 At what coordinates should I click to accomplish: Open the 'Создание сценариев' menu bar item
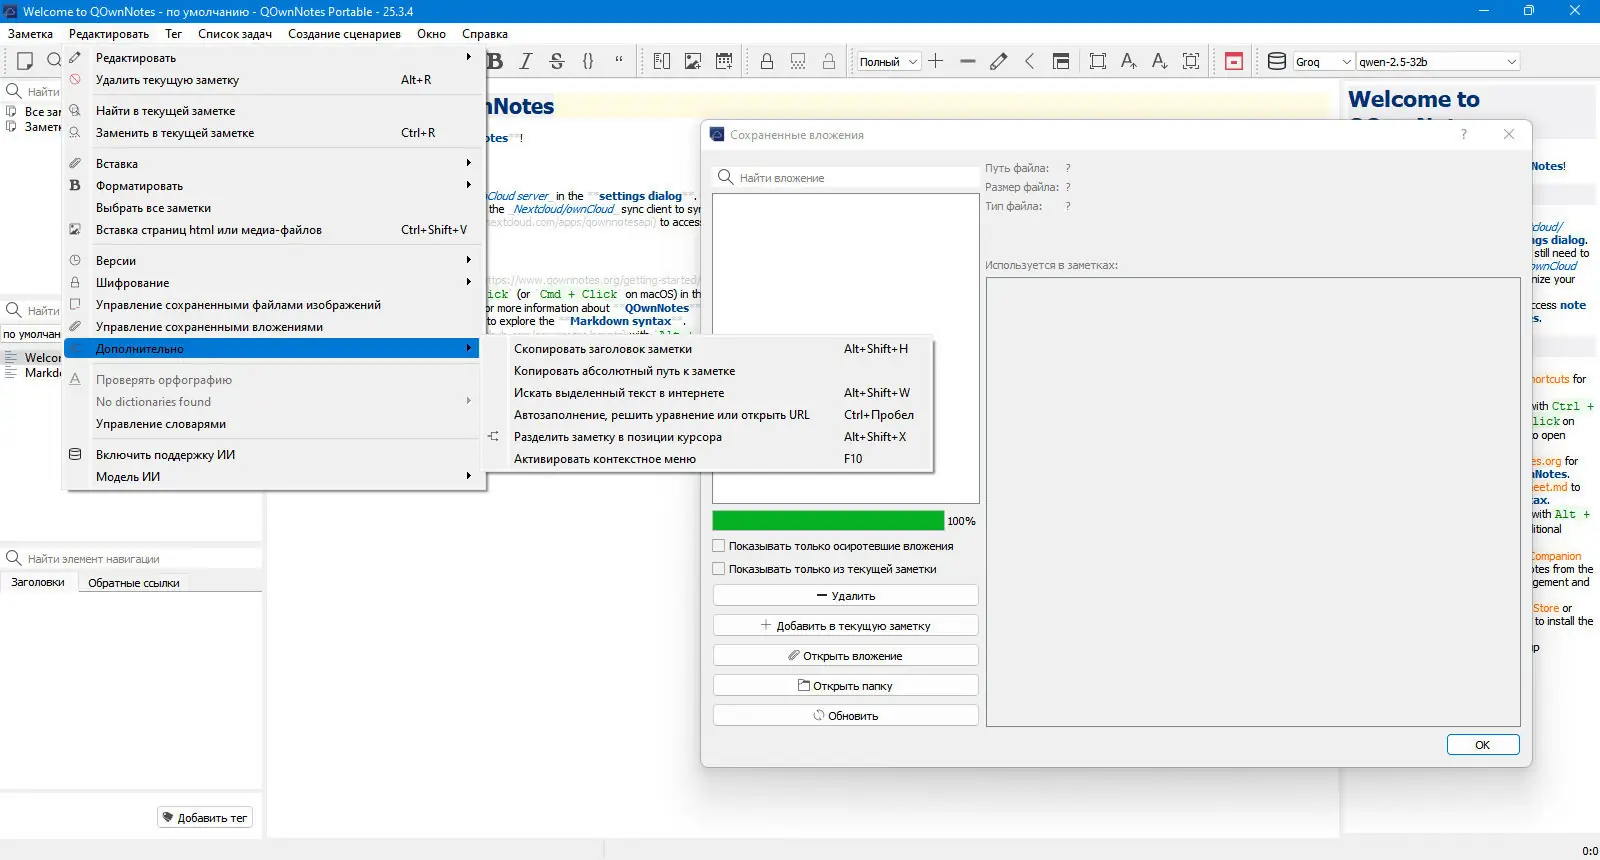(344, 34)
